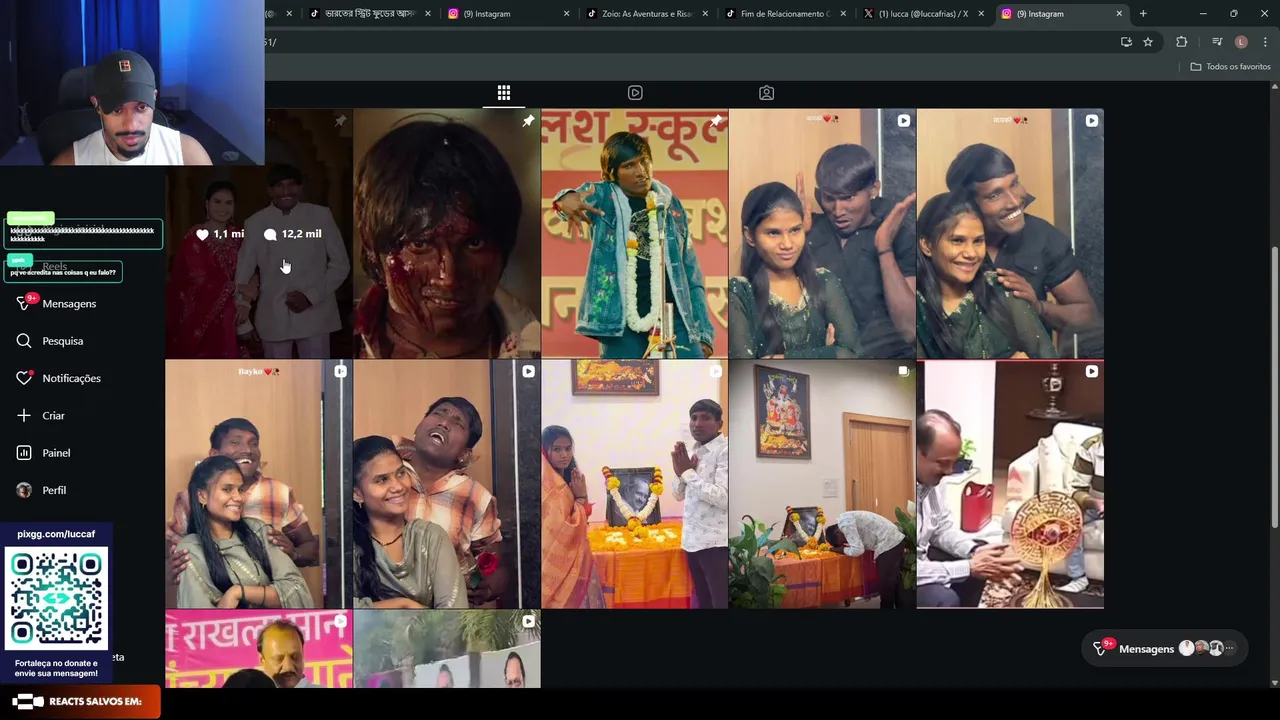The image size is (1280, 720).
Task: Click the 12,2 mil comments count
Action: (293, 234)
